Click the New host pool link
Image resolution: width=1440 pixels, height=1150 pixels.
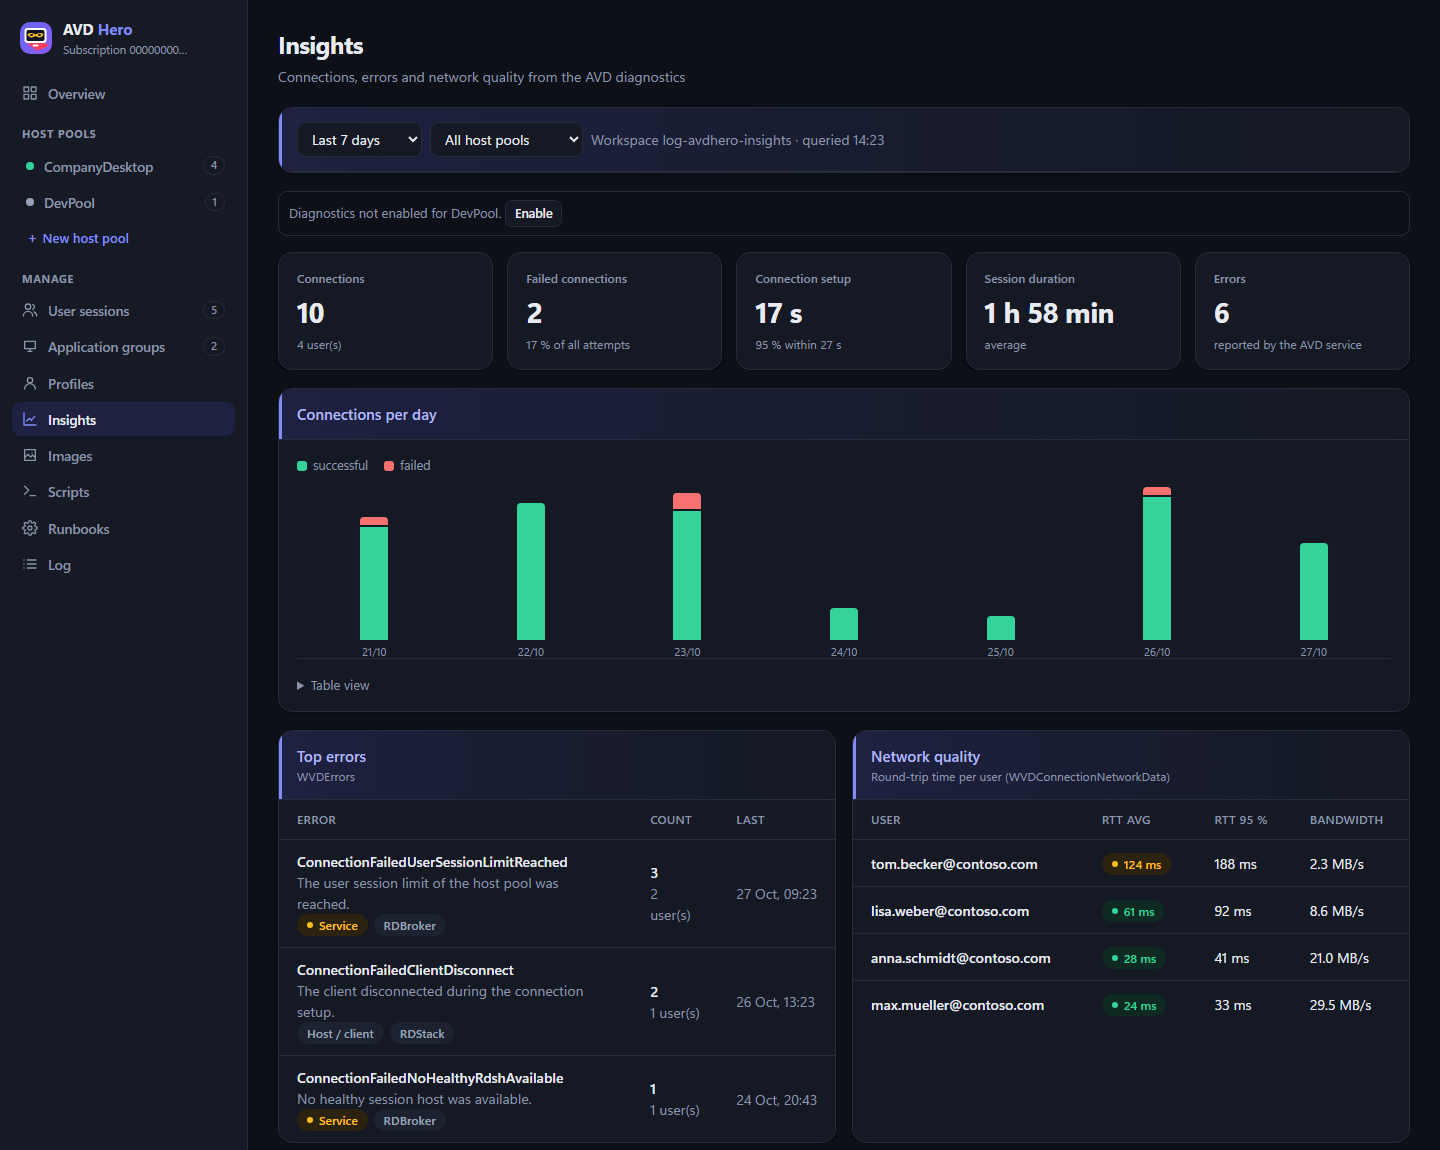coord(79,238)
